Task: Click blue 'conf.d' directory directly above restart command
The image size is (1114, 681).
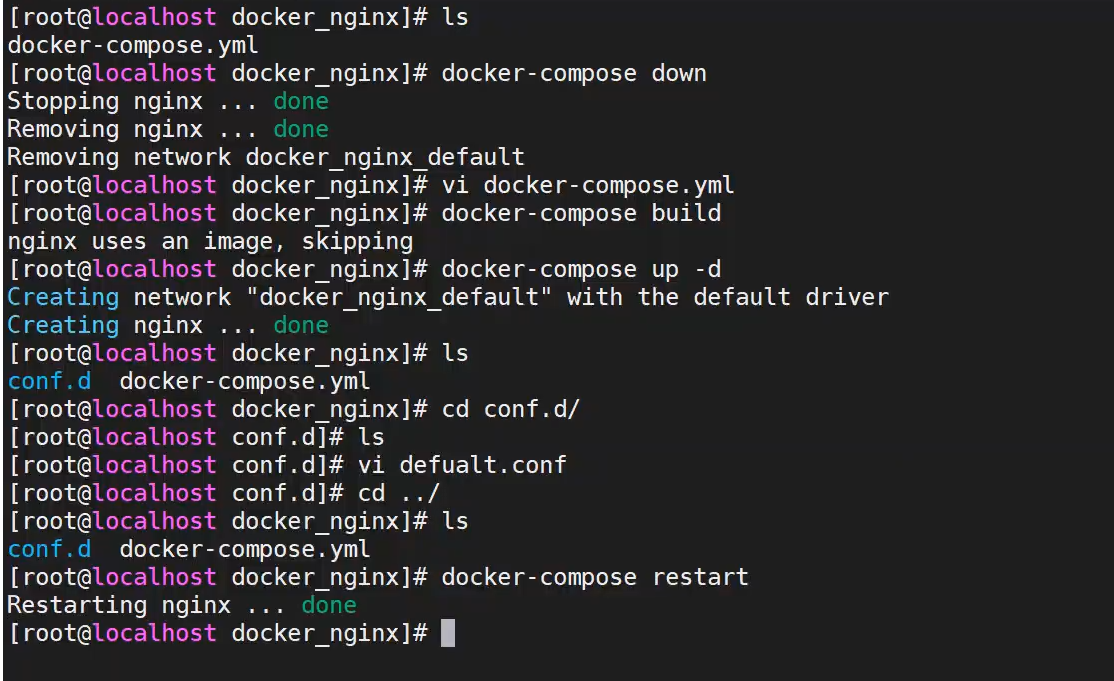Action: point(49,549)
